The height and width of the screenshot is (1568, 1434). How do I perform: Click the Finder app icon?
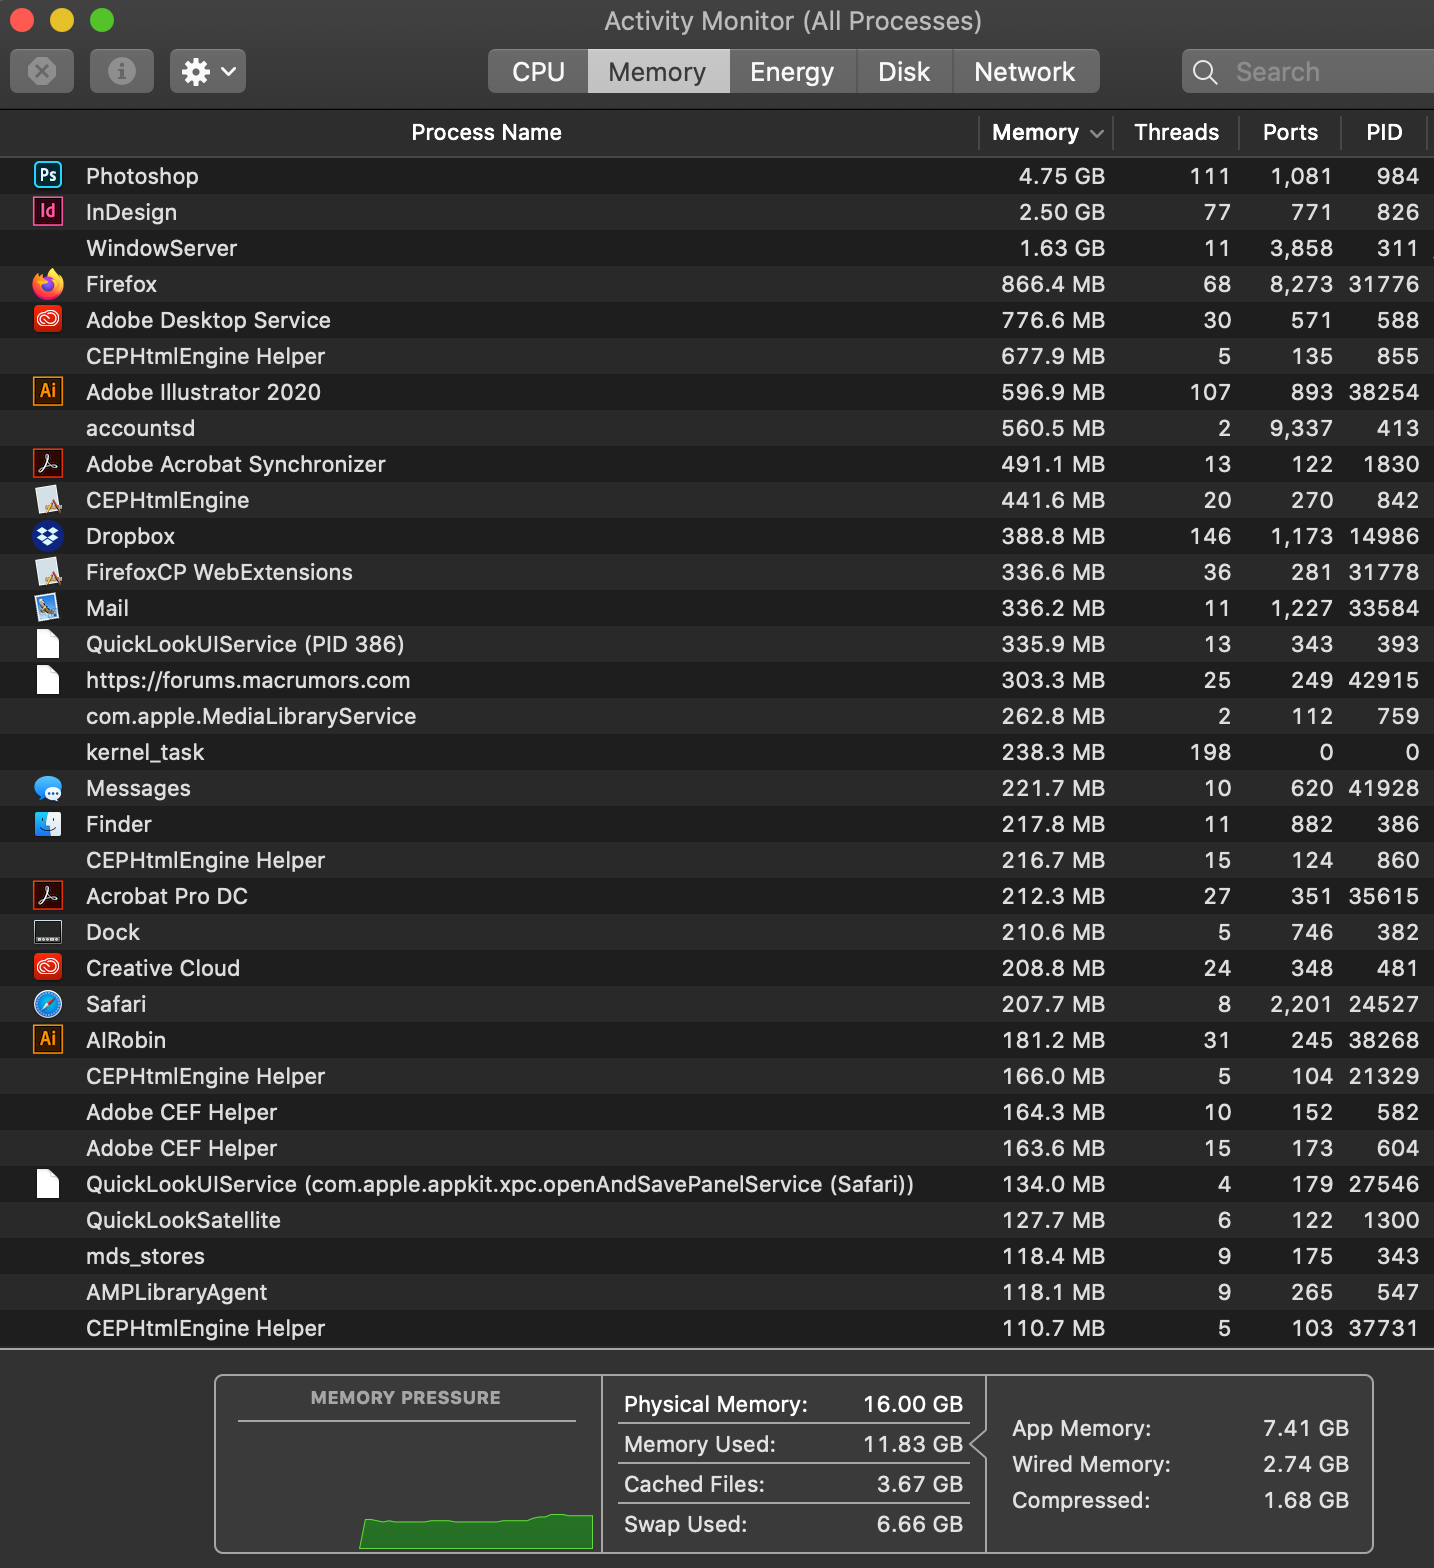pos(48,823)
